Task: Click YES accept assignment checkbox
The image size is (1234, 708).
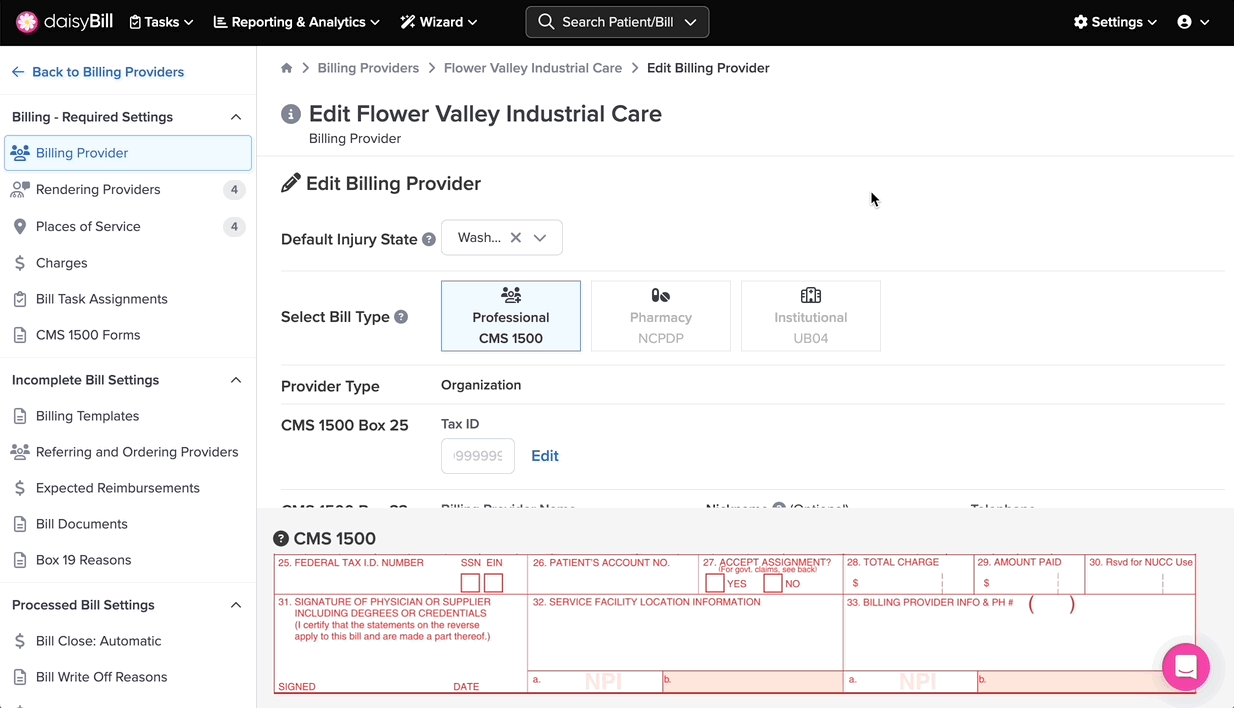Action: tap(715, 583)
